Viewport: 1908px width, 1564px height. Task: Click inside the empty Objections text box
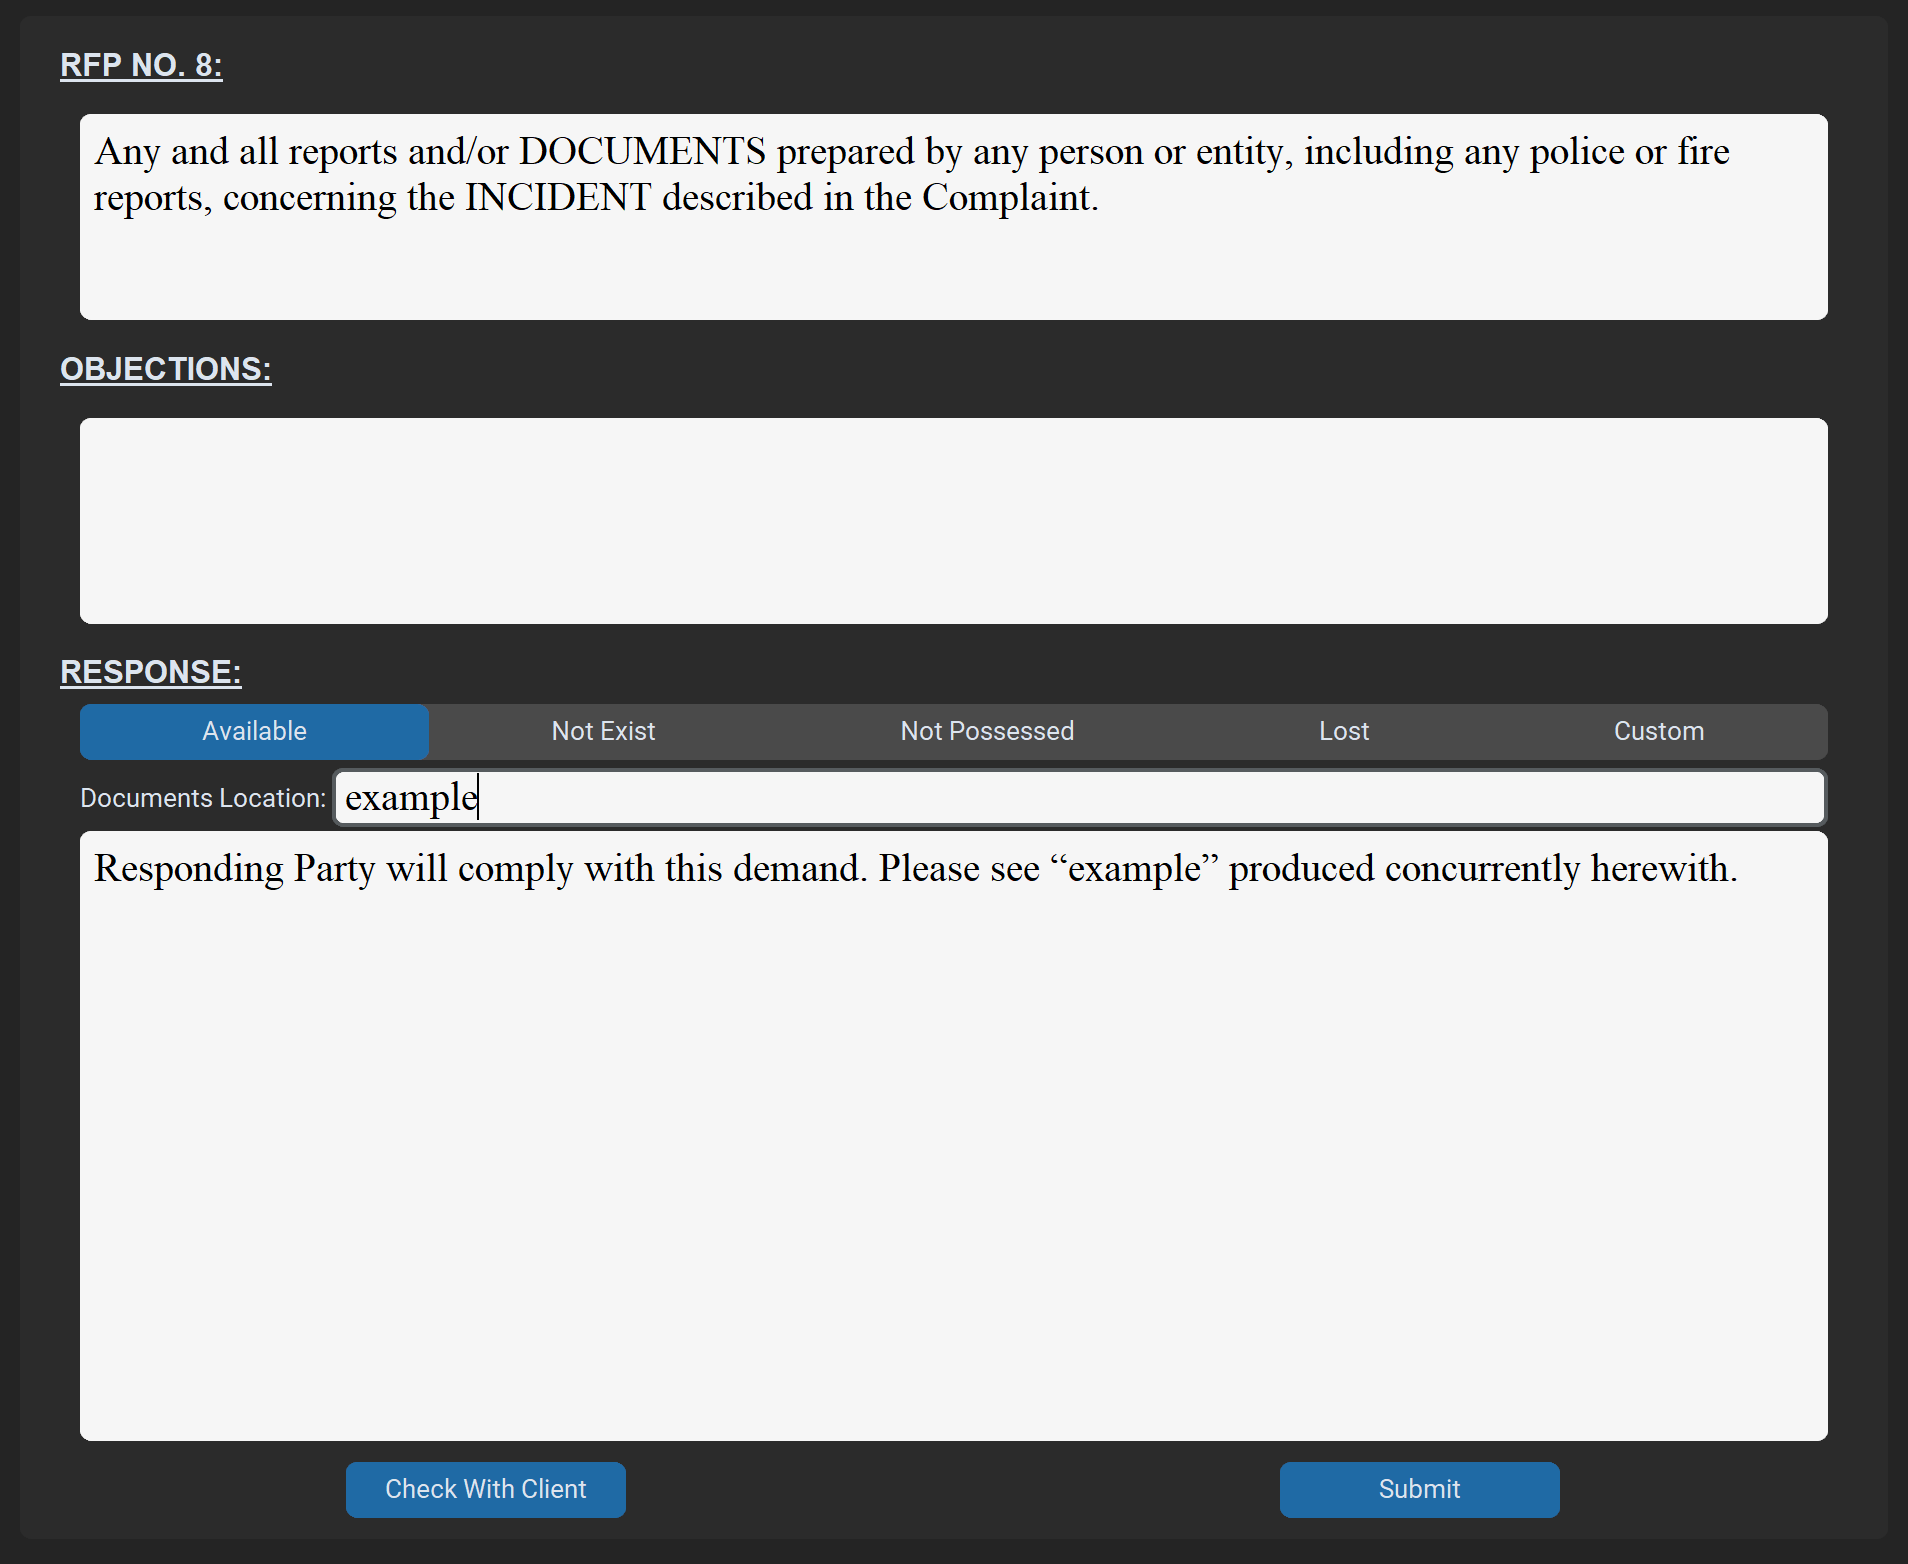pyautogui.click(x=953, y=521)
